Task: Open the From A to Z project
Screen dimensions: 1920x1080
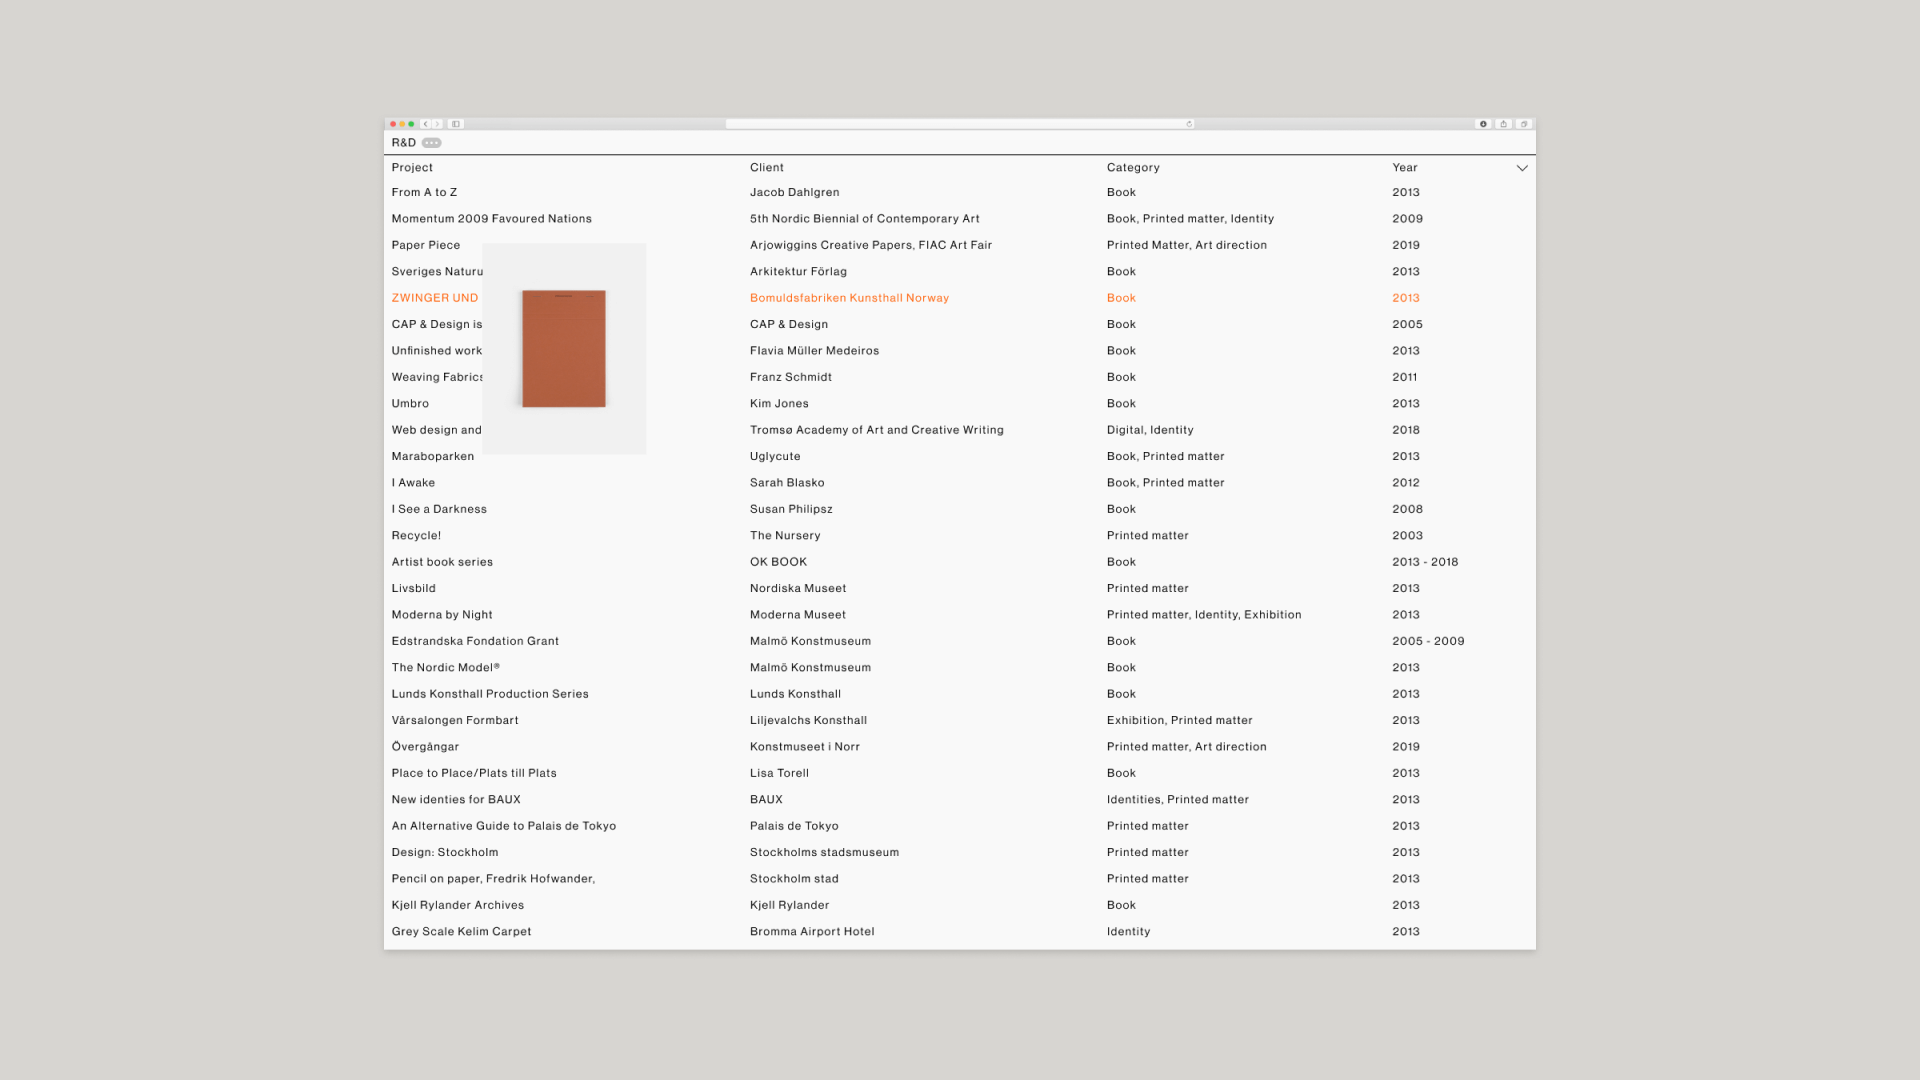Action: (x=424, y=192)
